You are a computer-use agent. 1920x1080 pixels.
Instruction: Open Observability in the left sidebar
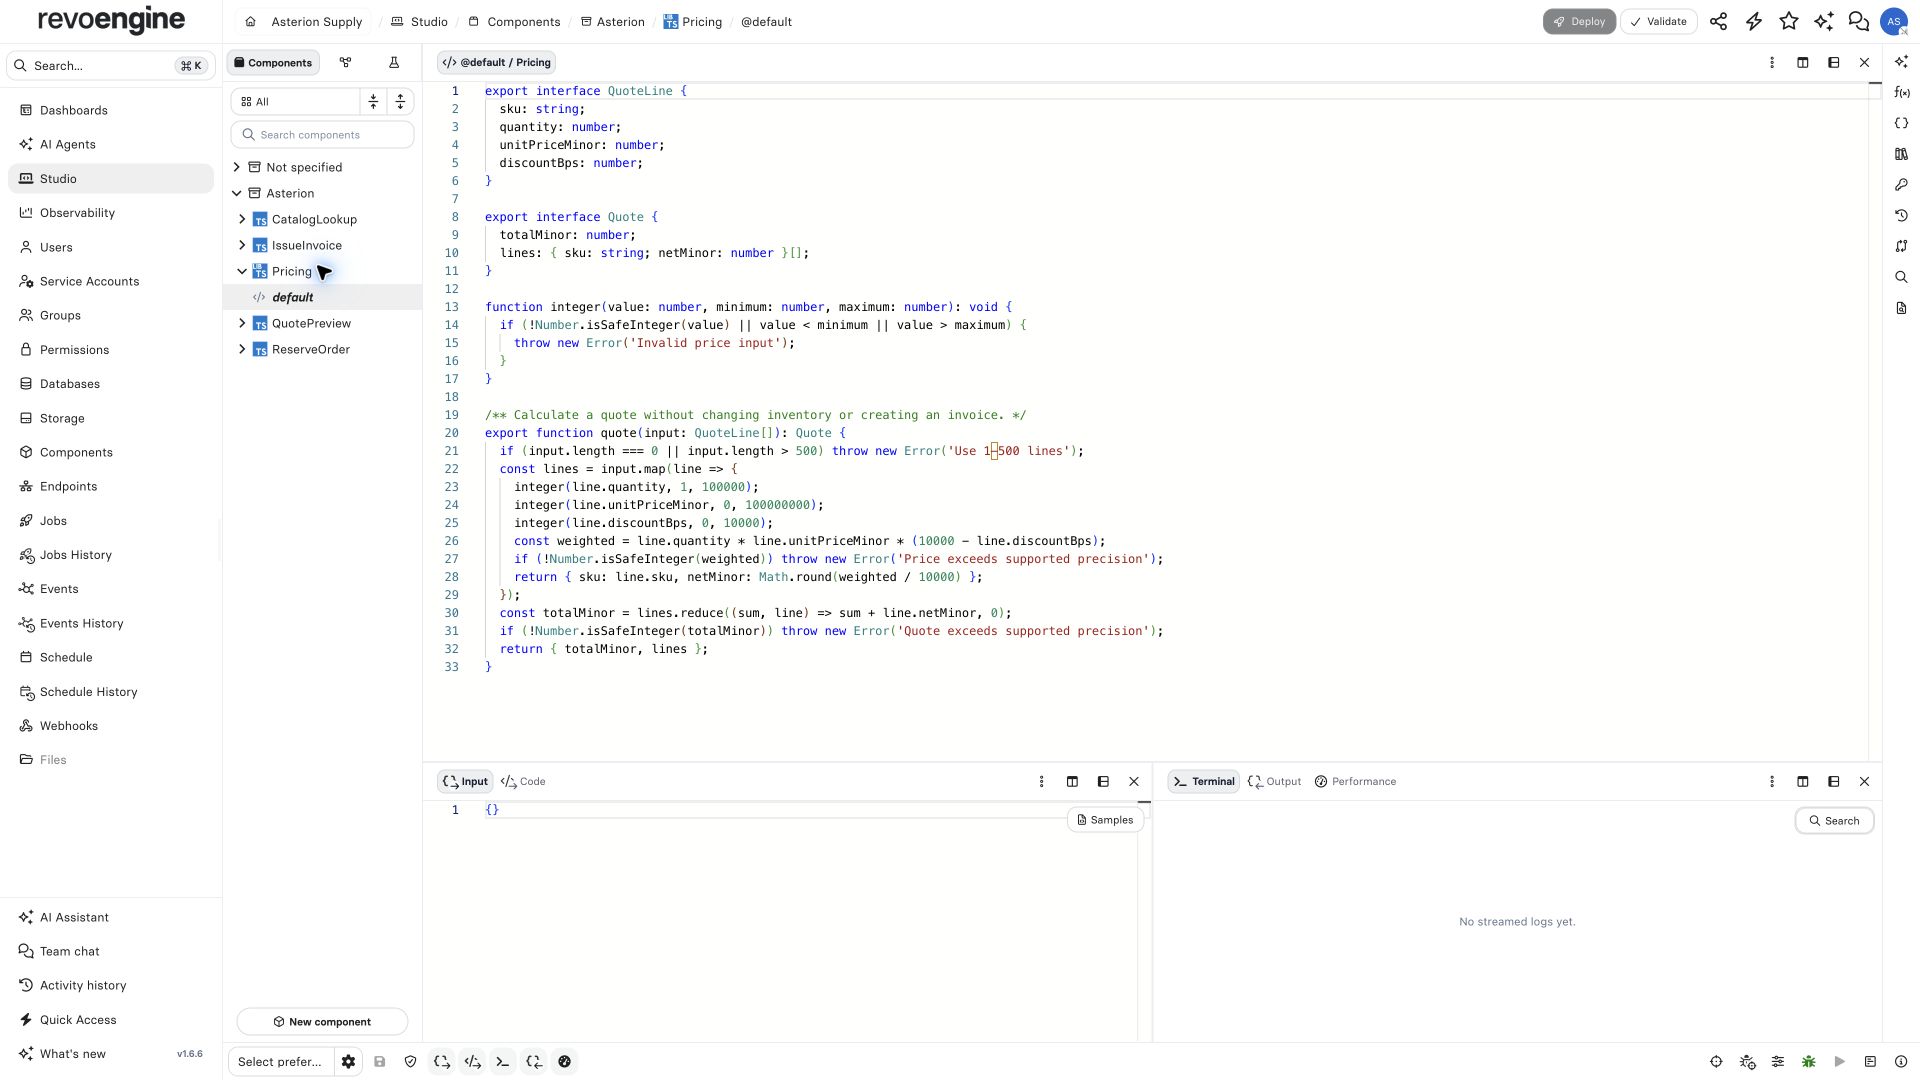(x=111, y=213)
